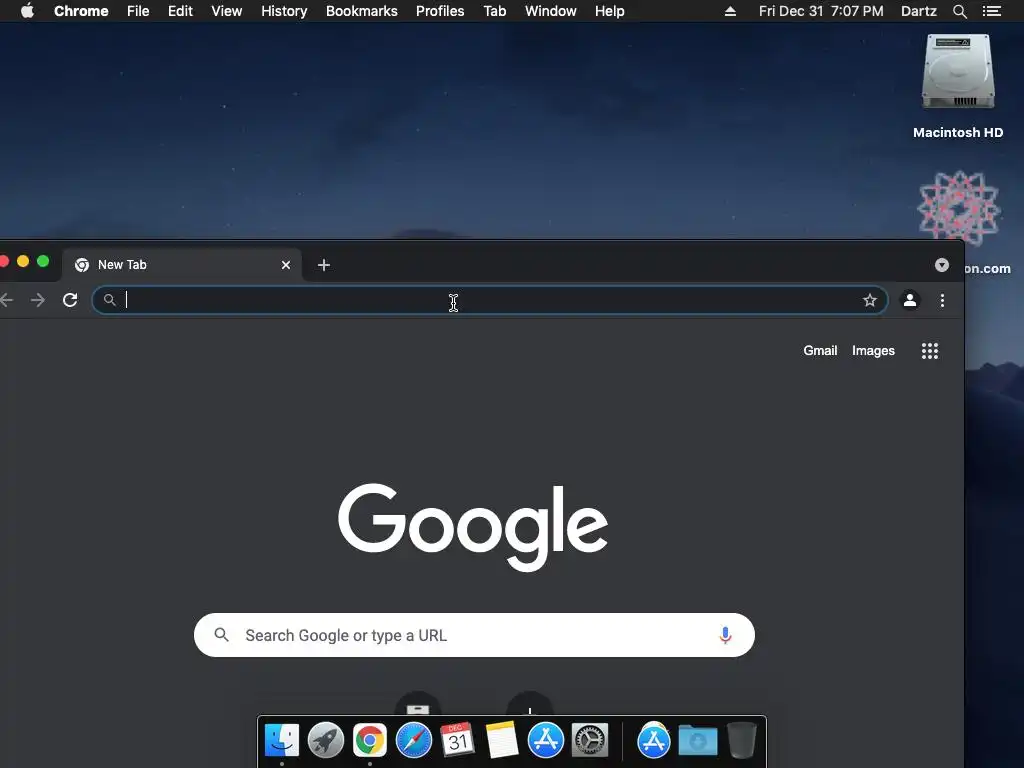This screenshot has height=768, width=1024.
Task: Open the App Store beside System Preferences in the Dock
Action: (x=545, y=740)
